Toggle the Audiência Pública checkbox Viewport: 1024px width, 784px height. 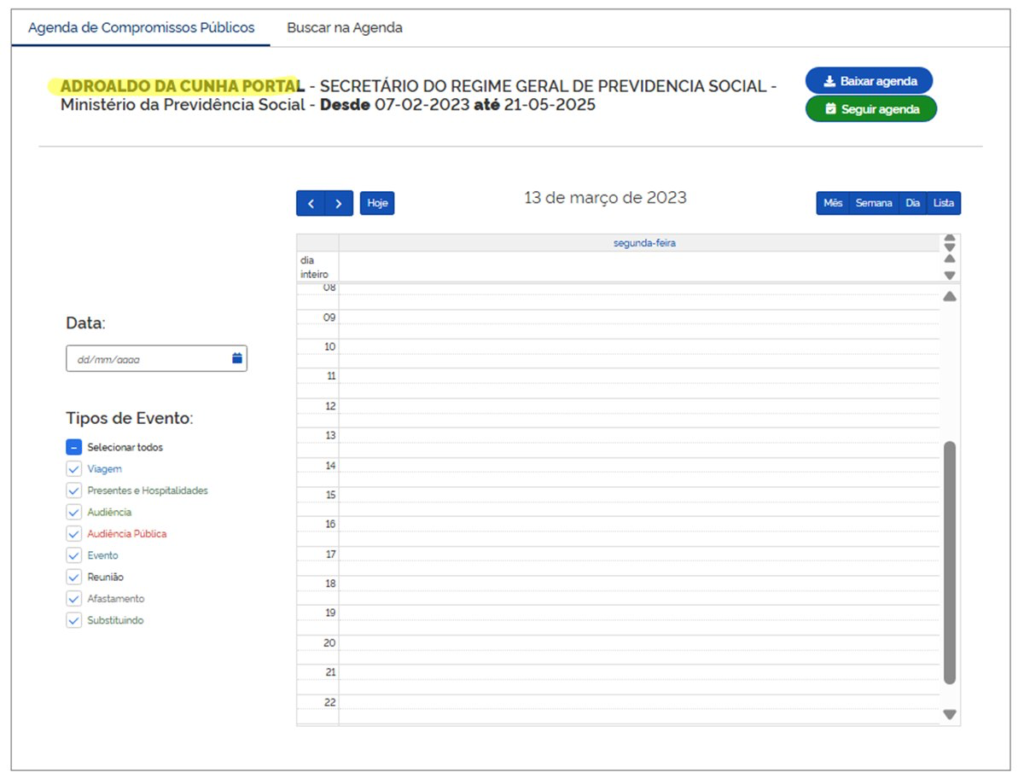pos(74,534)
